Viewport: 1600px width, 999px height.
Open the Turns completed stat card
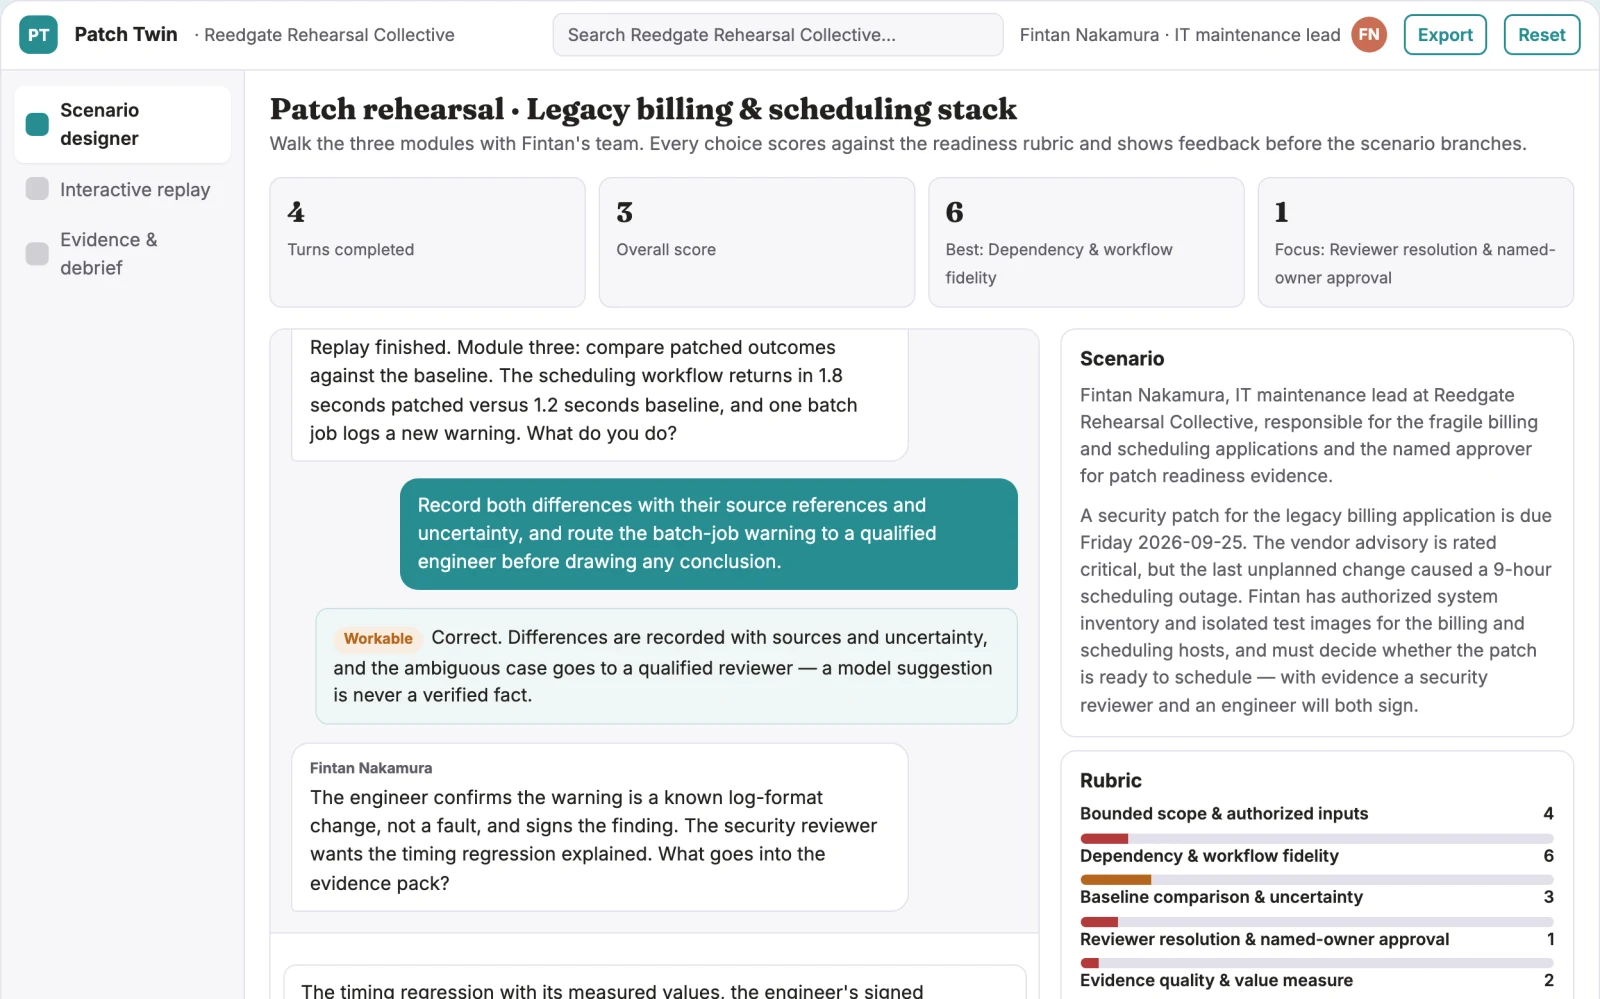[427, 242]
